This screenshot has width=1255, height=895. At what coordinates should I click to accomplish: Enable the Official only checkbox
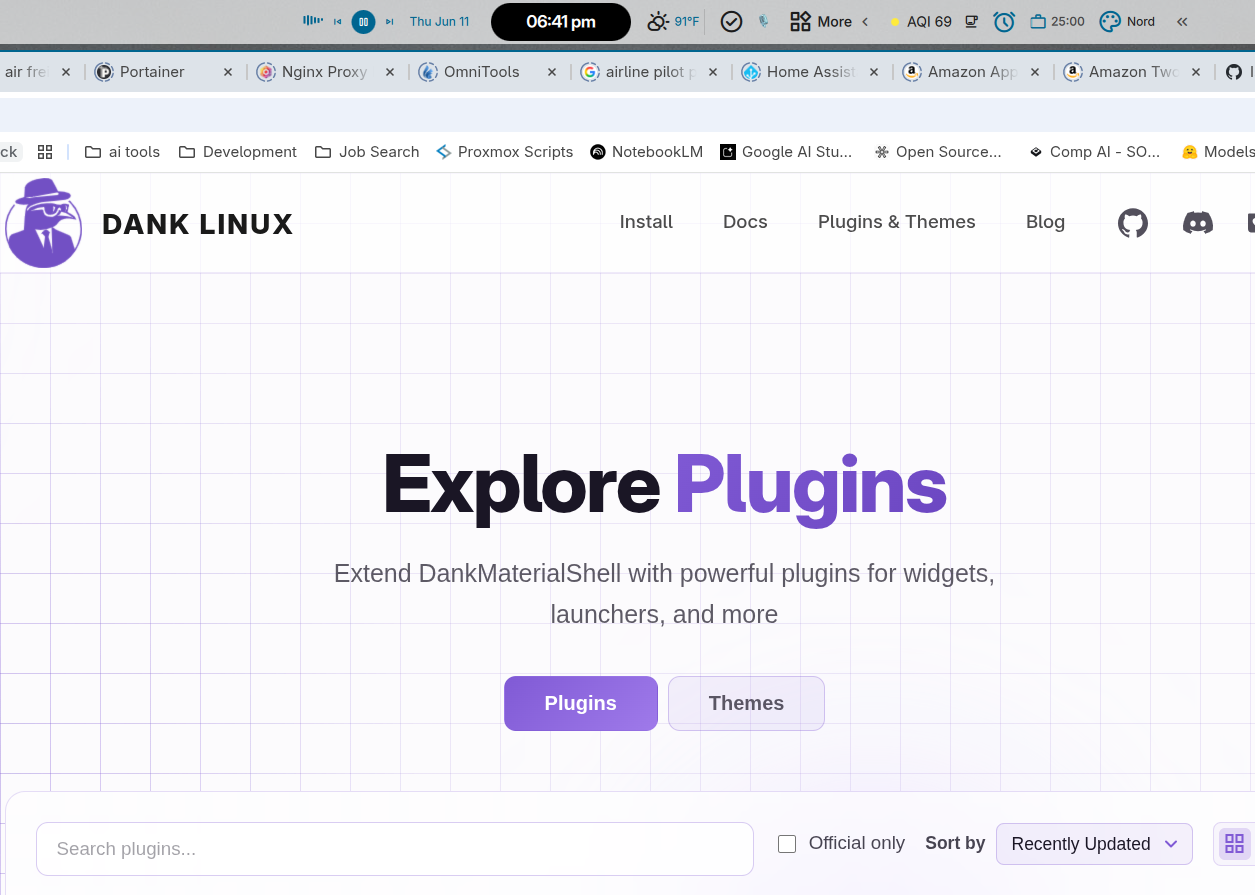coord(787,844)
